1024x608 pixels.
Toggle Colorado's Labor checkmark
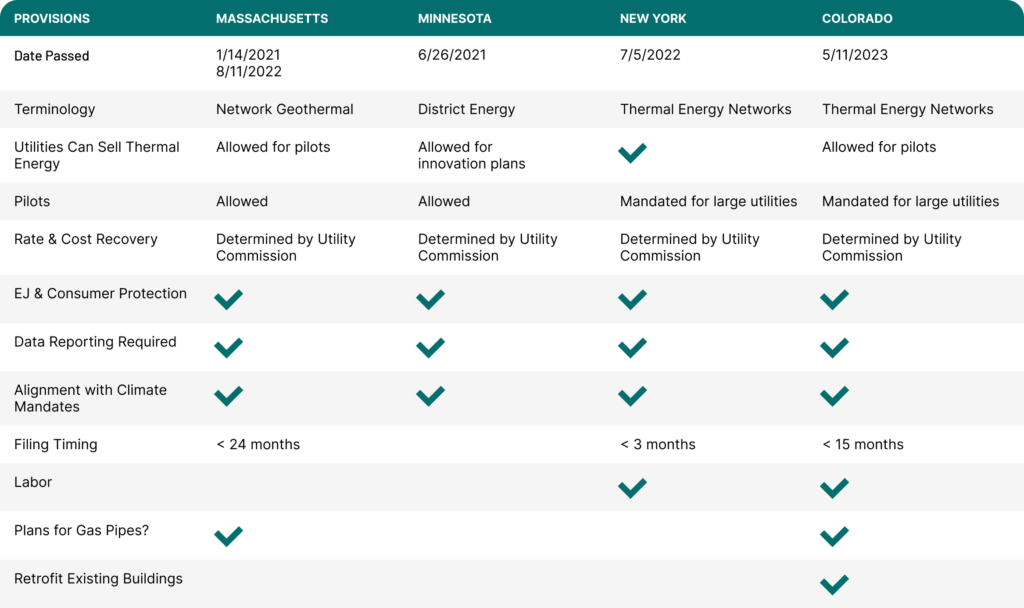834,489
